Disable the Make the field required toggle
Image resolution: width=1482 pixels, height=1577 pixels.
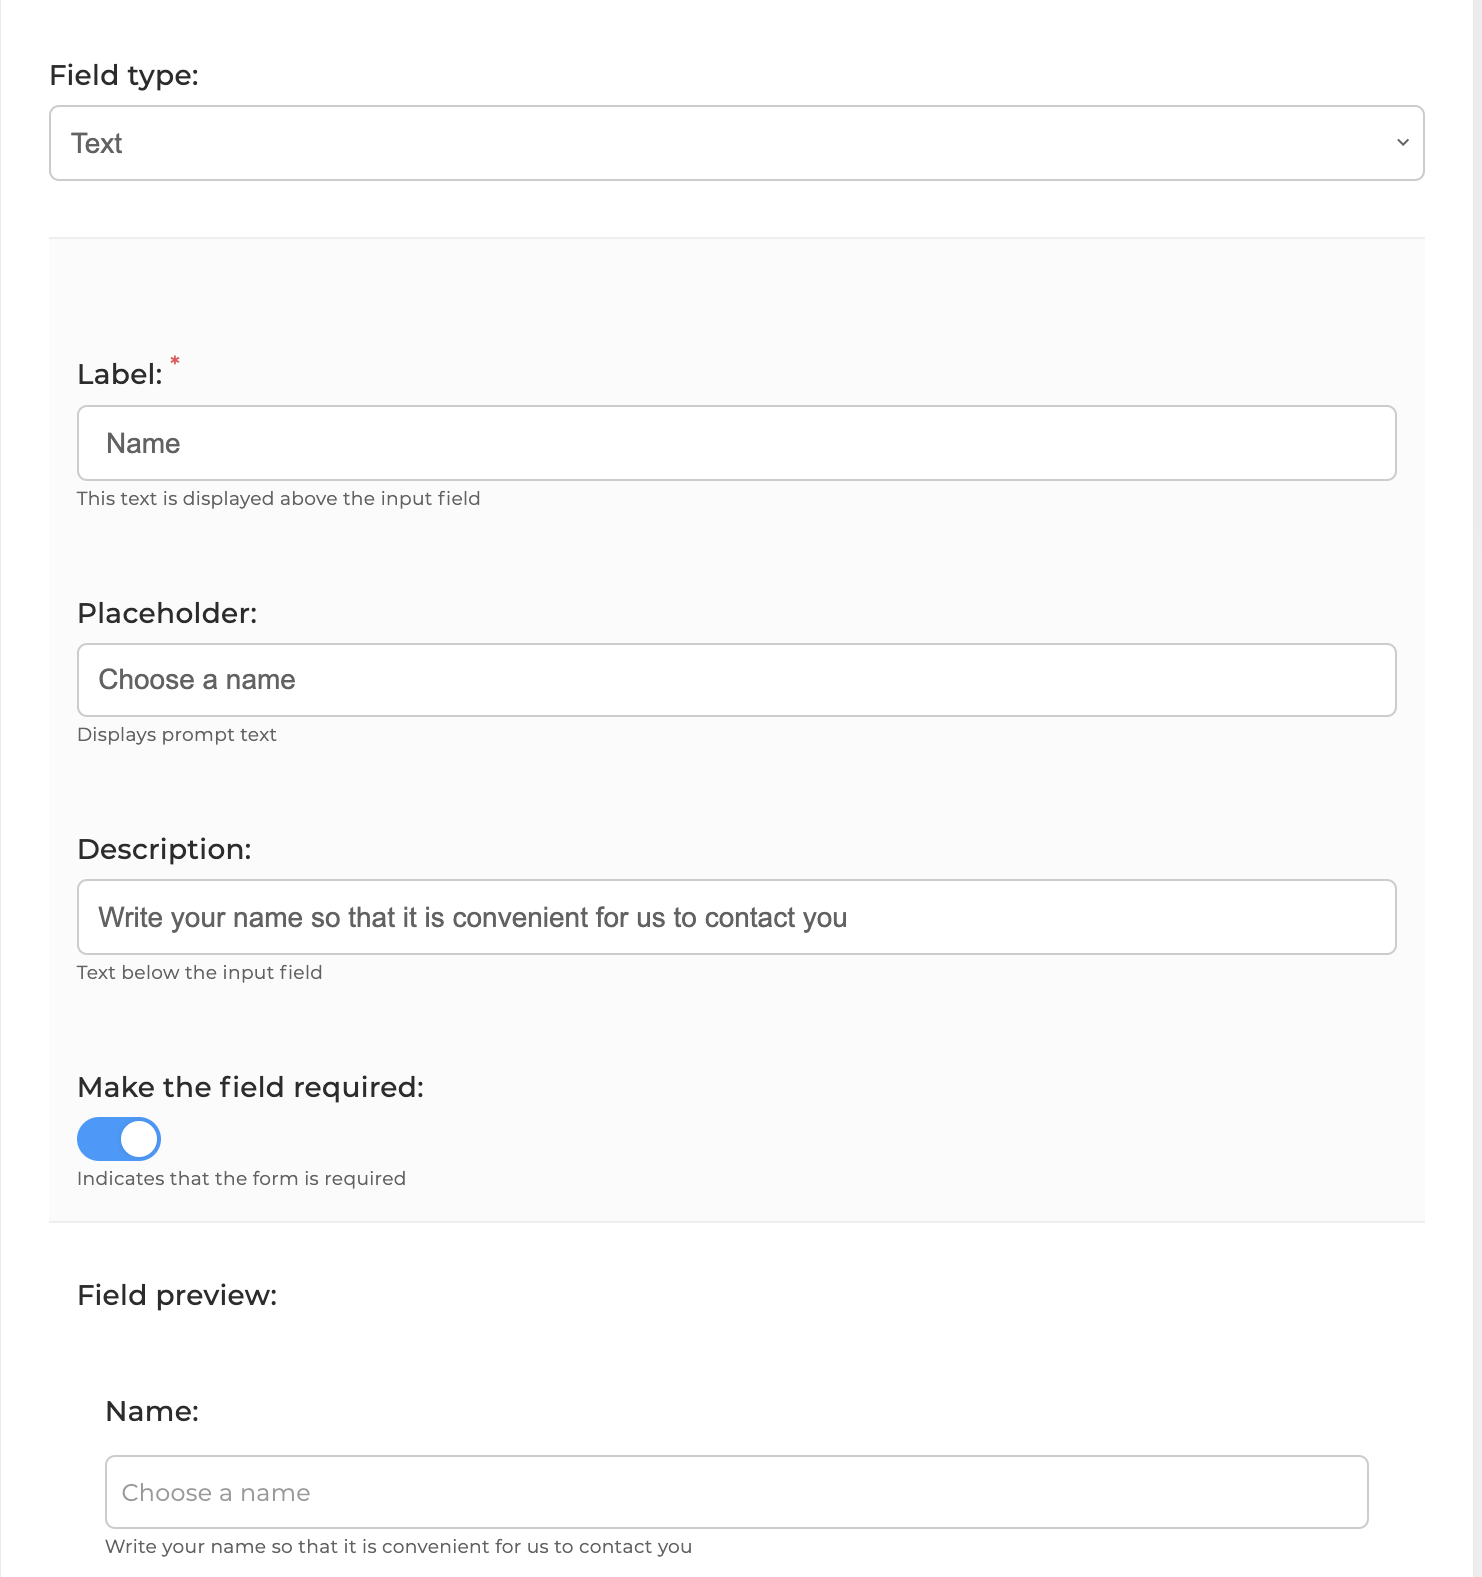pyautogui.click(x=119, y=1139)
